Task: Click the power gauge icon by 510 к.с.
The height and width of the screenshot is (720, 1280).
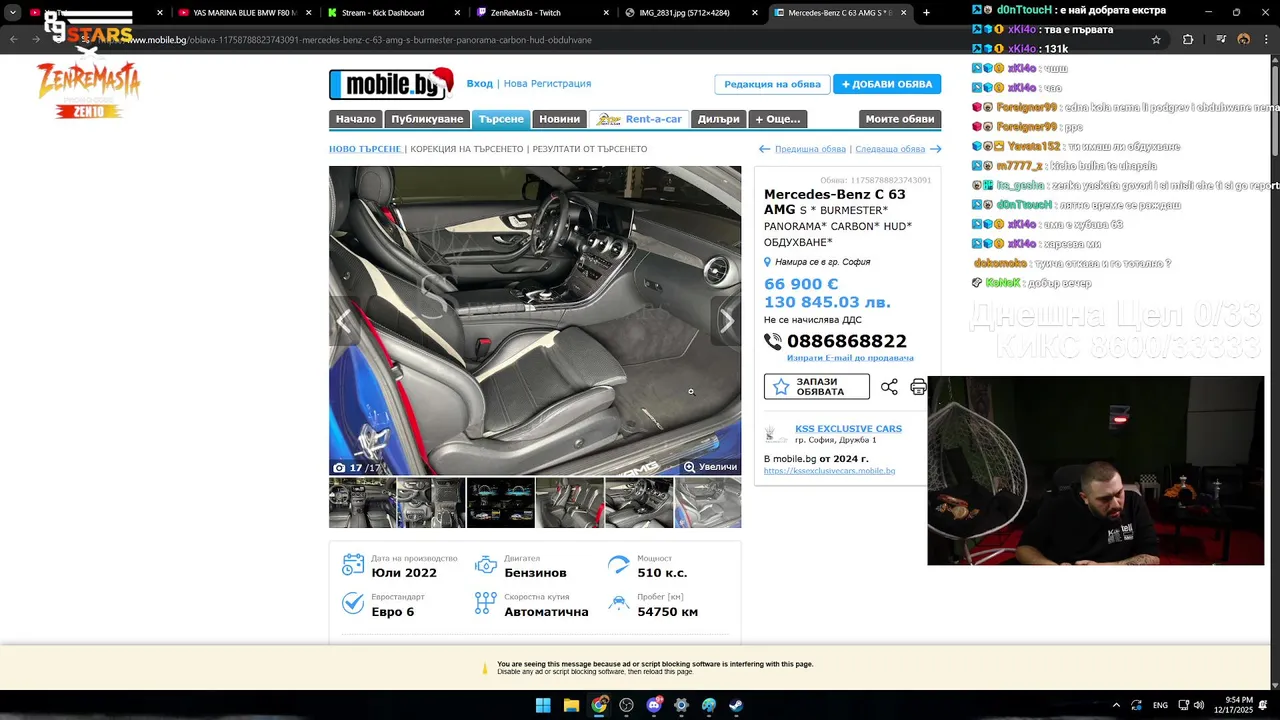Action: [x=619, y=565]
